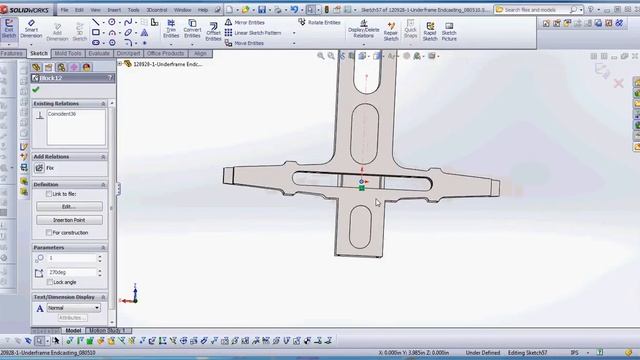640x360 pixels.
Task: Toggle the Lock angle checkbox
Action: point(50,282)
